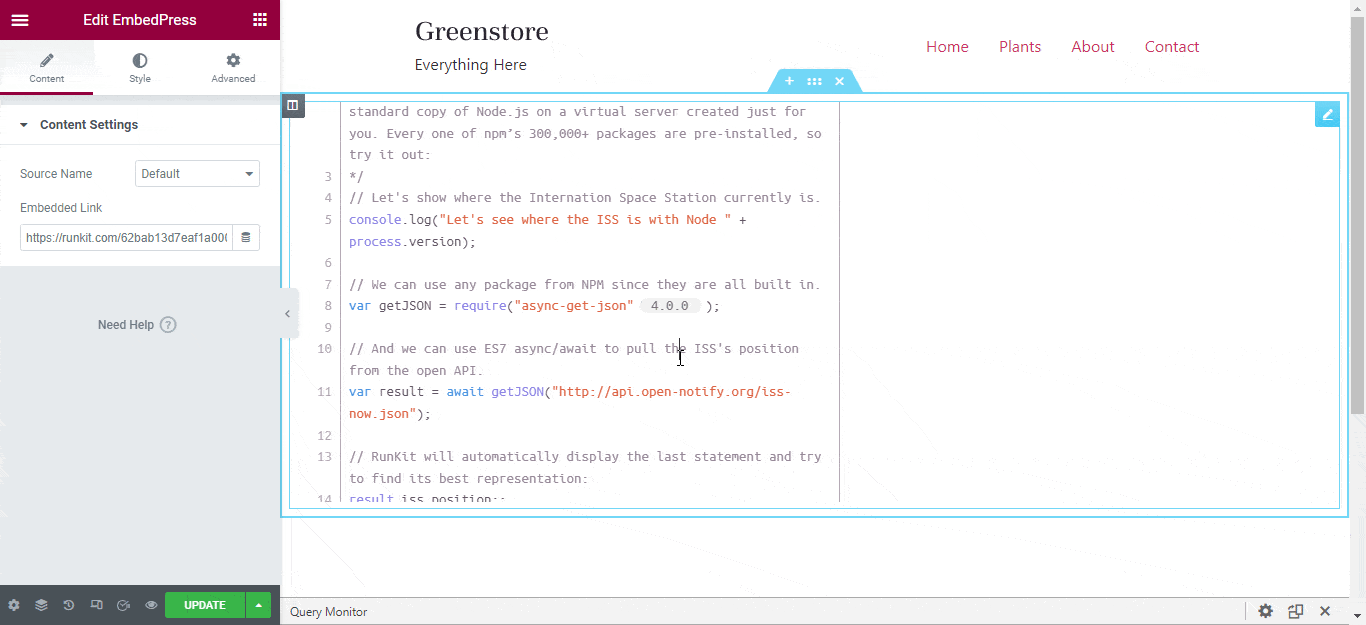Viewport: 1366px width, 625px height.
Task: Switch to the Advanced tab
Action: point(233,69)
